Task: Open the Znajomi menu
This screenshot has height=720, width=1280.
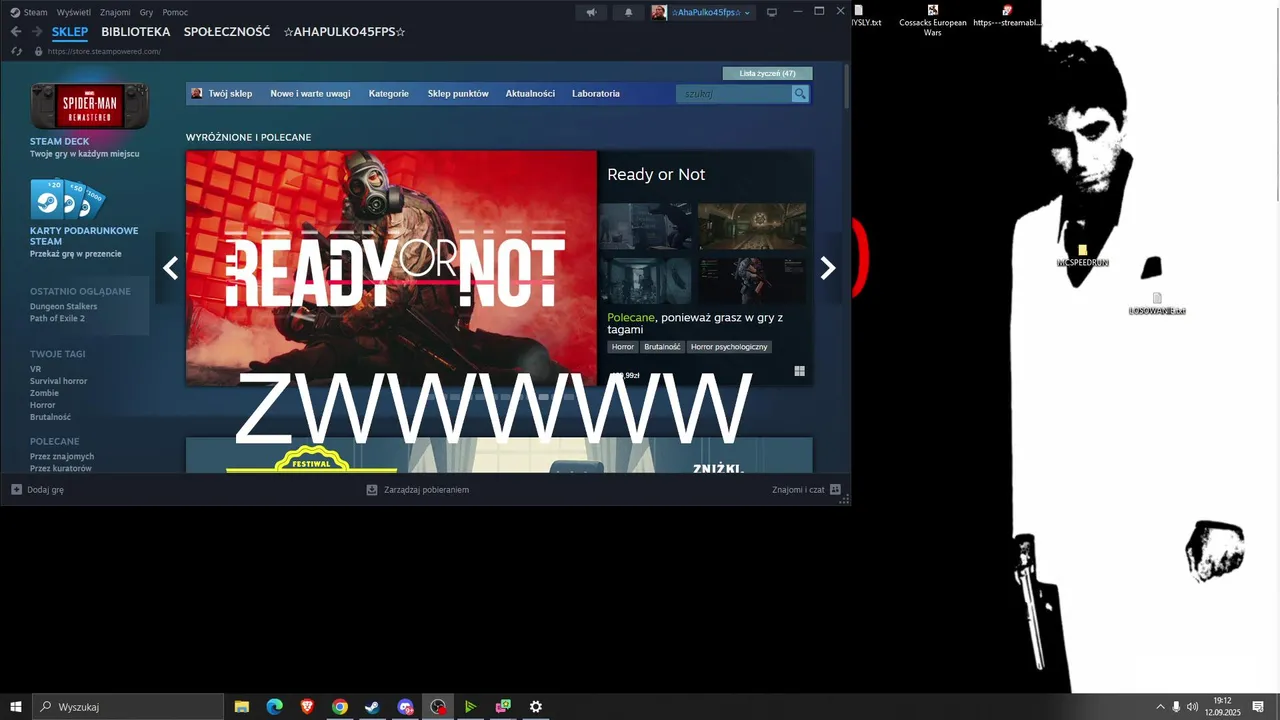Action: pos(115,12)
